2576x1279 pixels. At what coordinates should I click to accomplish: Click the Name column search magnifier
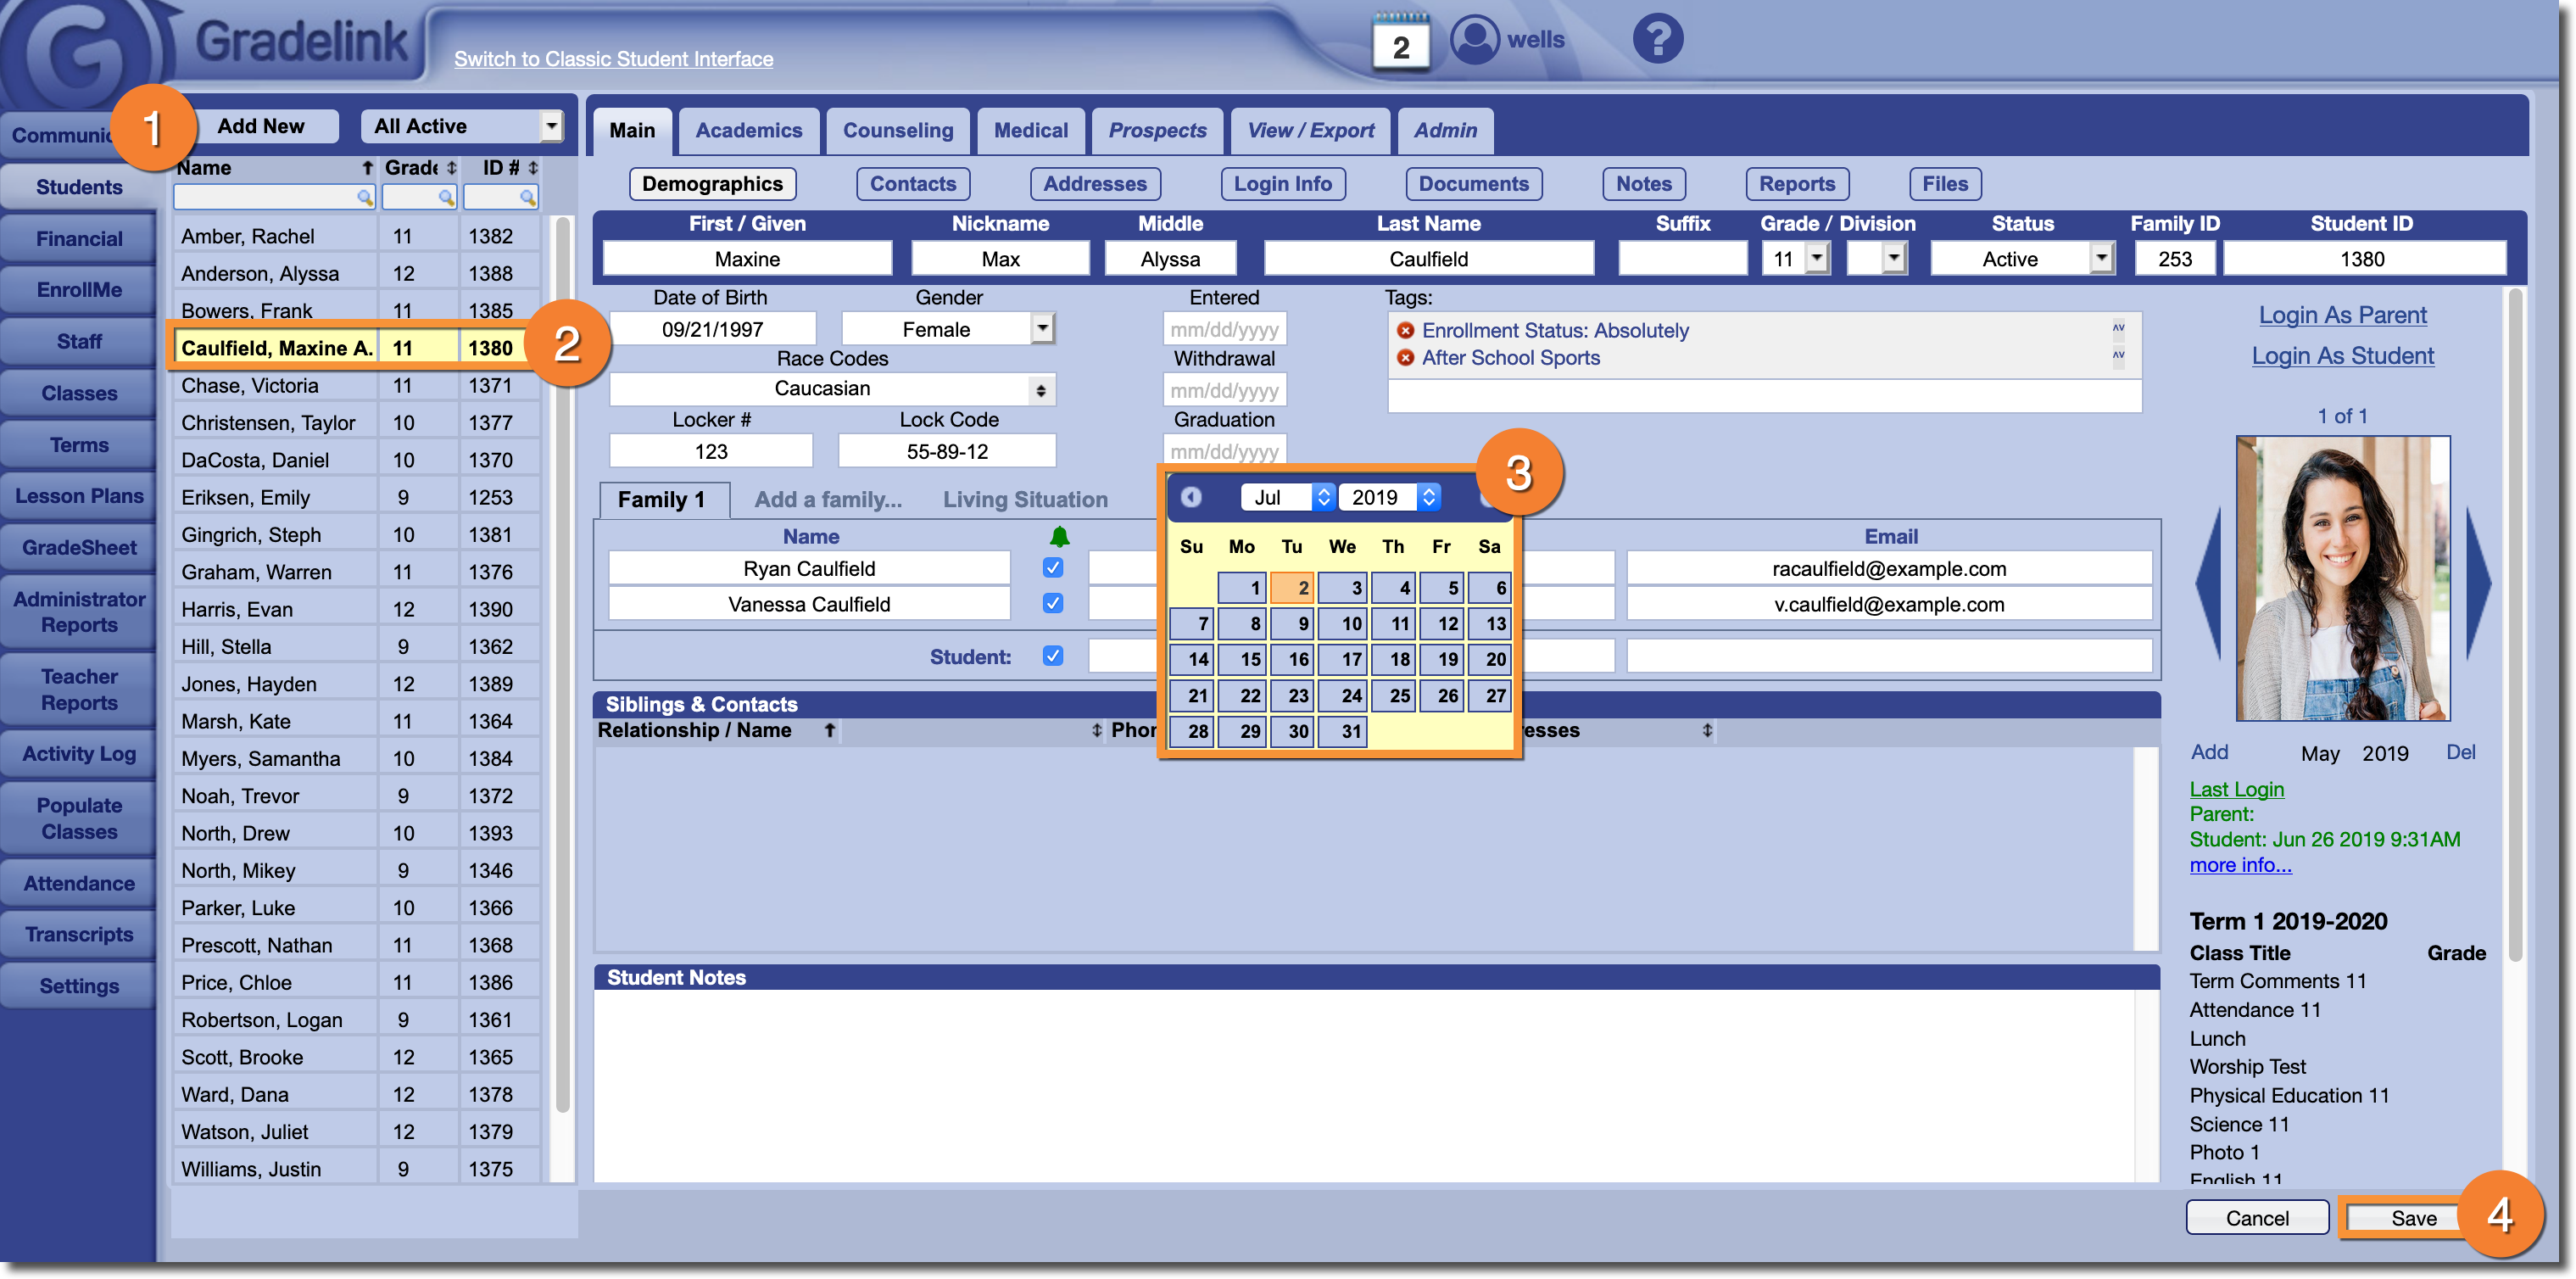click(365, 198)
